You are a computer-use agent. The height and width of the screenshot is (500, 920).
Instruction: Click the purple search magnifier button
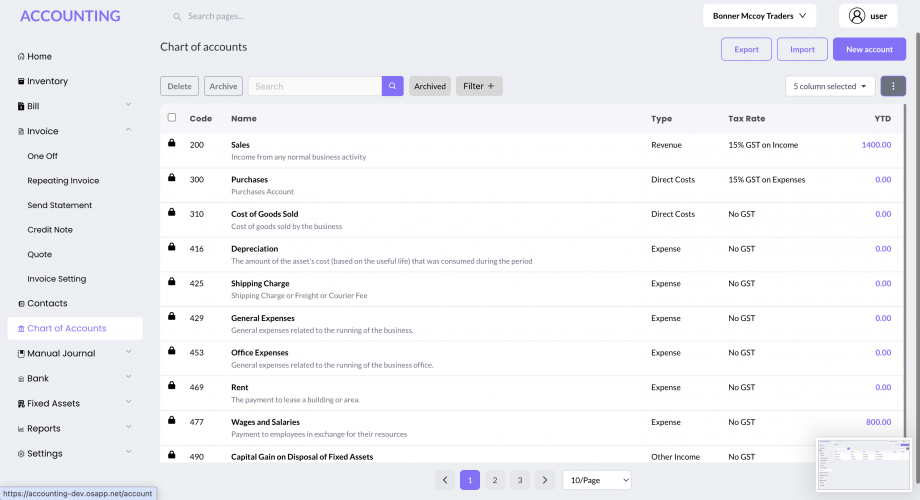click(393, 86)
